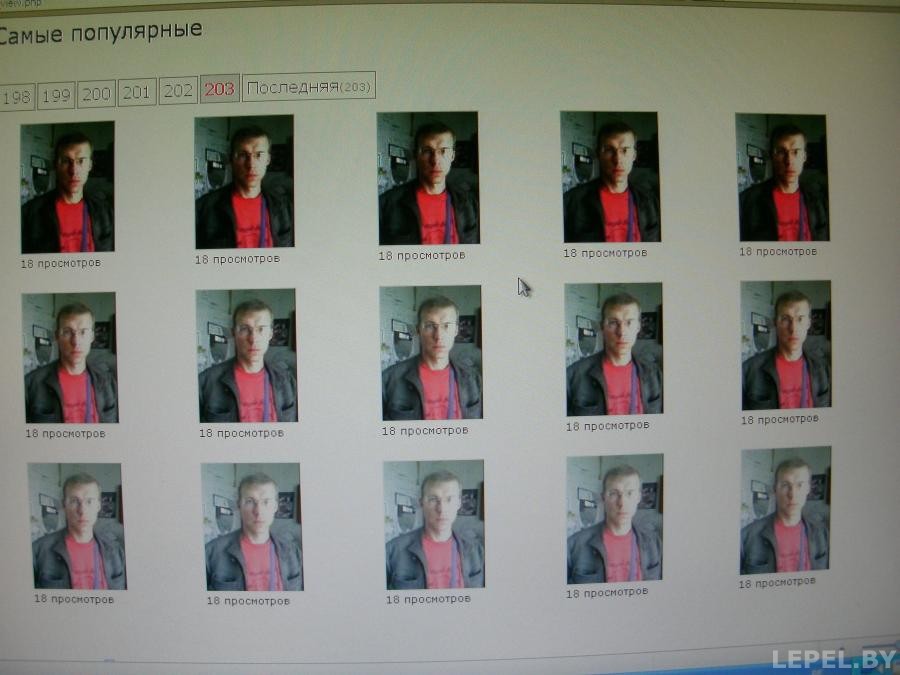The image size is (900, 675).
Task: Open third thumbnail in top row
Action: [428, 179]
